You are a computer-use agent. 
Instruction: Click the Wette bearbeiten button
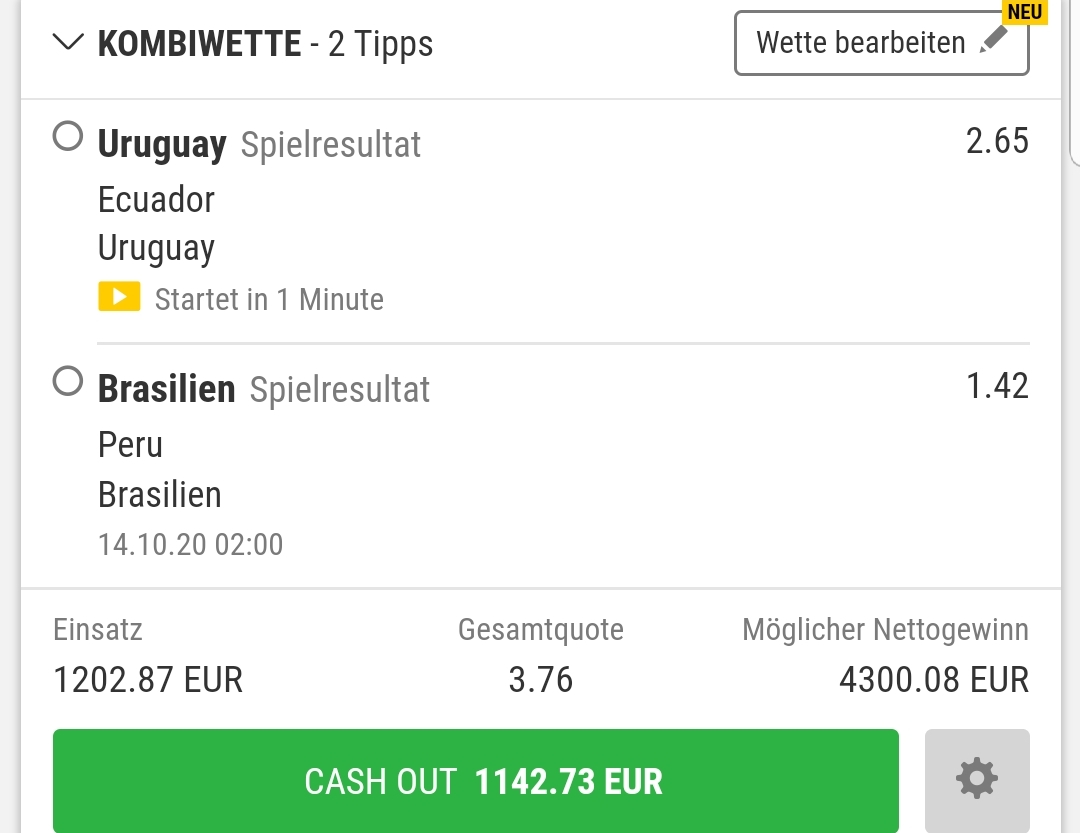[x=882, y=43]
